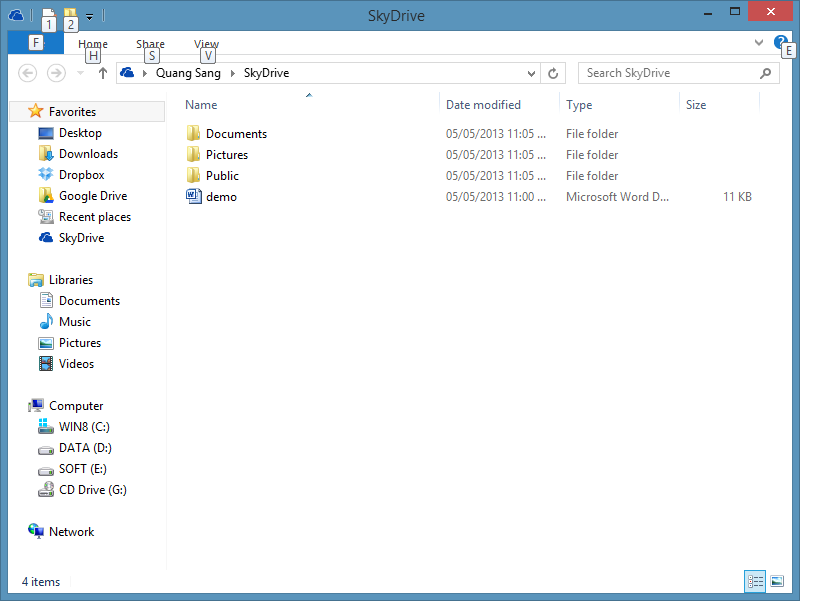Switch to Large icons view in status bar
Screen dimensions: 819x601
777,581
